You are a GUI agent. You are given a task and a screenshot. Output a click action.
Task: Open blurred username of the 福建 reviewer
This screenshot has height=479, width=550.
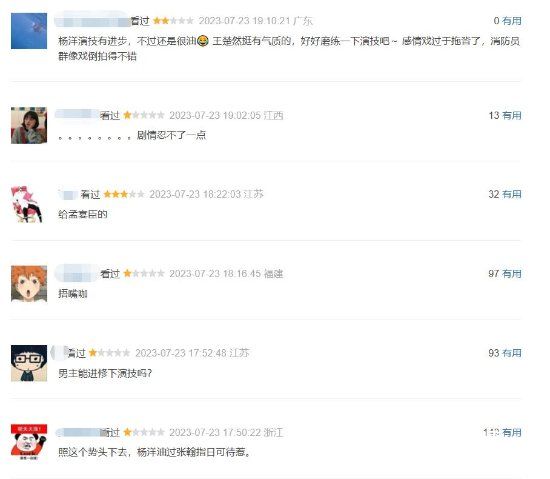click(x=77, y=273)
